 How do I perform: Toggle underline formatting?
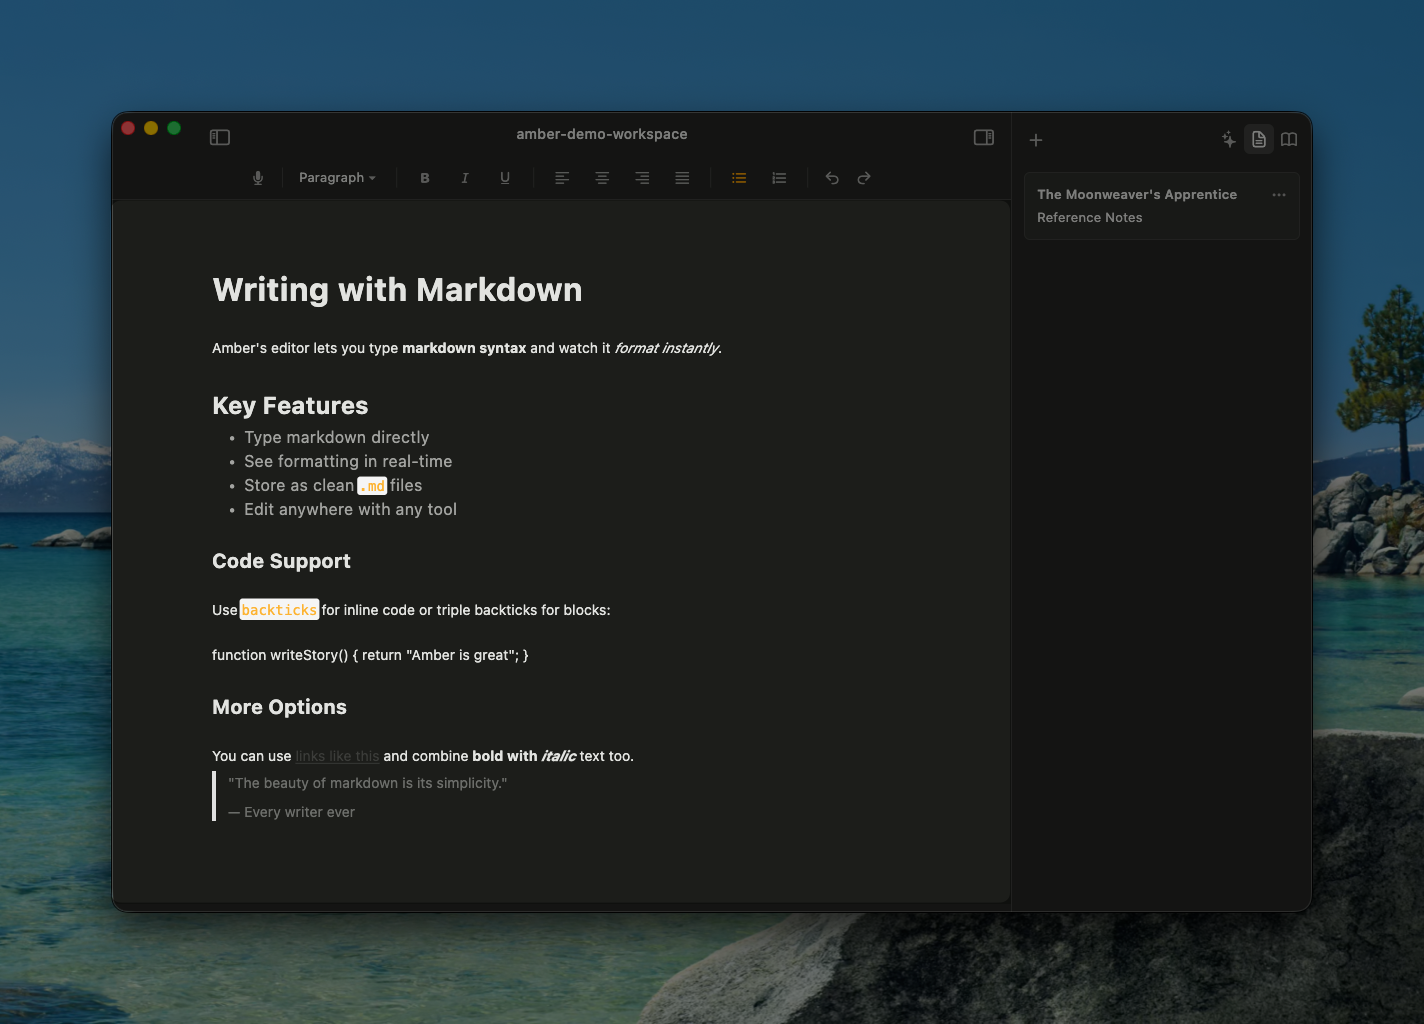[504, 177]
